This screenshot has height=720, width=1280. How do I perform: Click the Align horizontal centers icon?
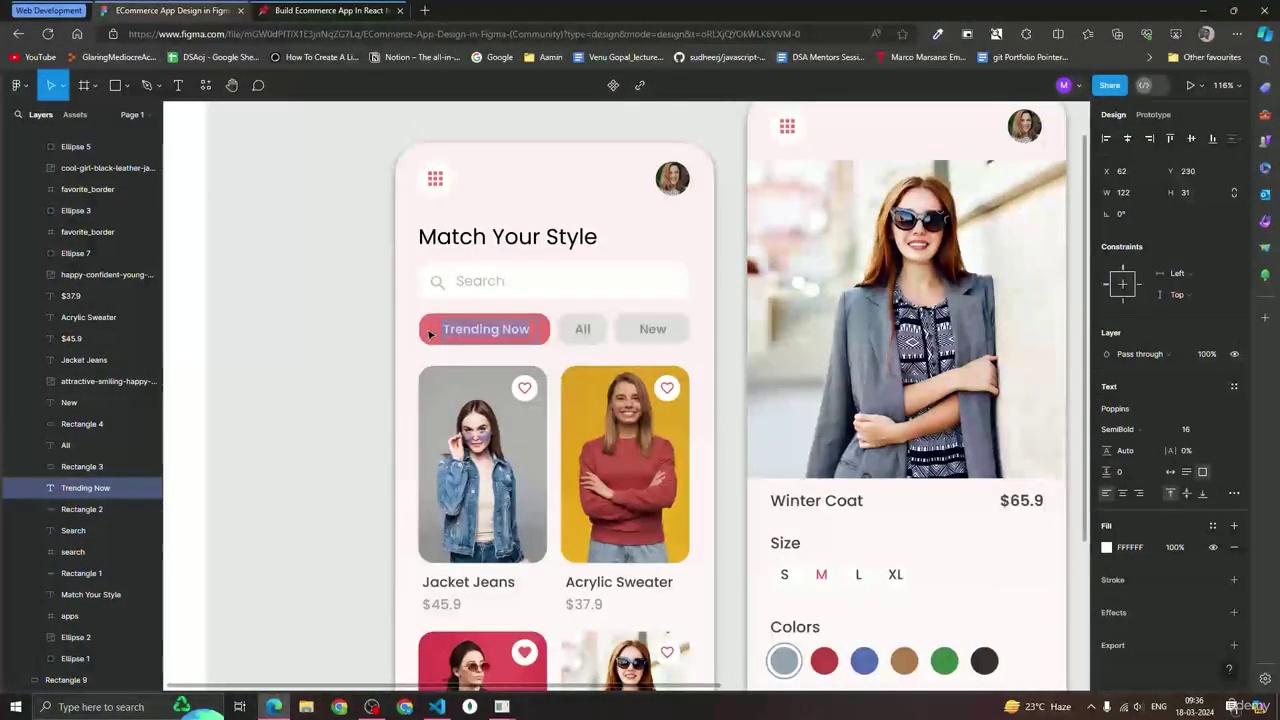[1127, 138]
